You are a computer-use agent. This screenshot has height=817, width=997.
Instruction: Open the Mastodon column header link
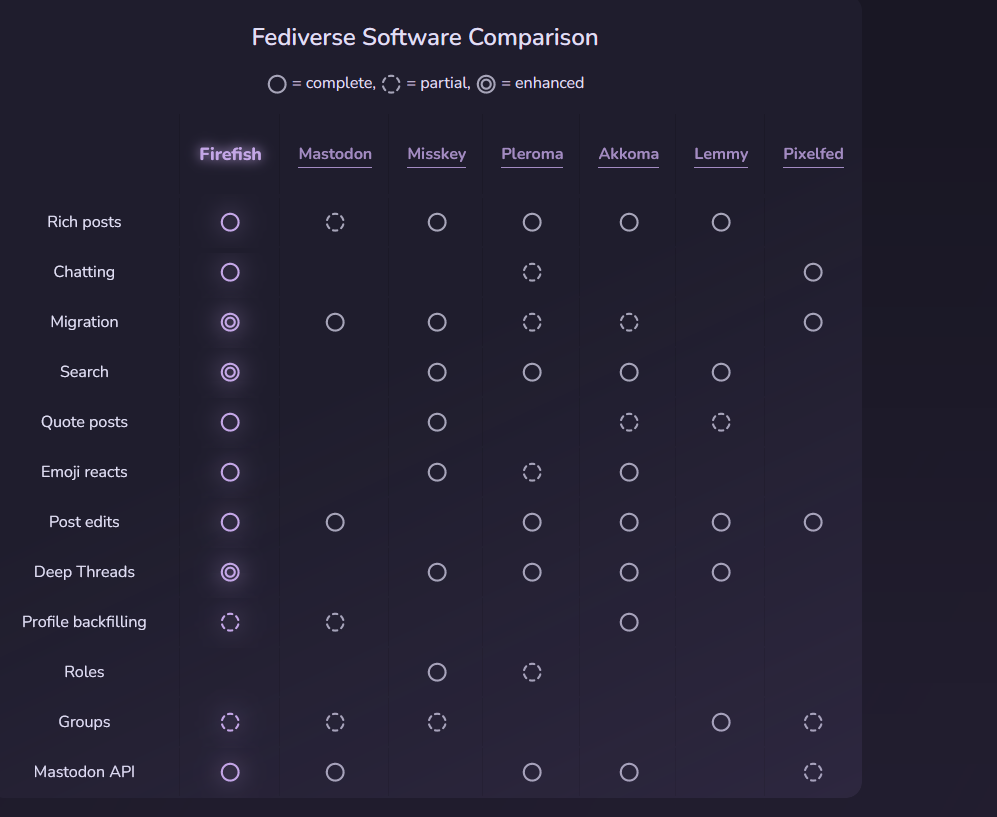pyautogui.click(x=335, y=154)
